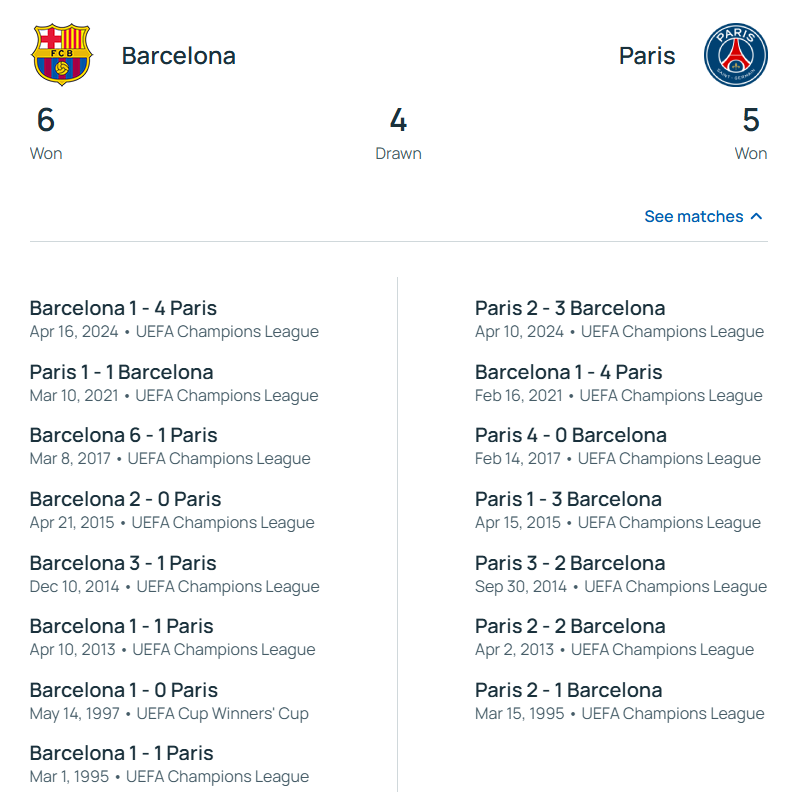View the Paris 4 - 0 Barcelona match
This screenshot has height=792, width=791.
click(x=570, y=436)
